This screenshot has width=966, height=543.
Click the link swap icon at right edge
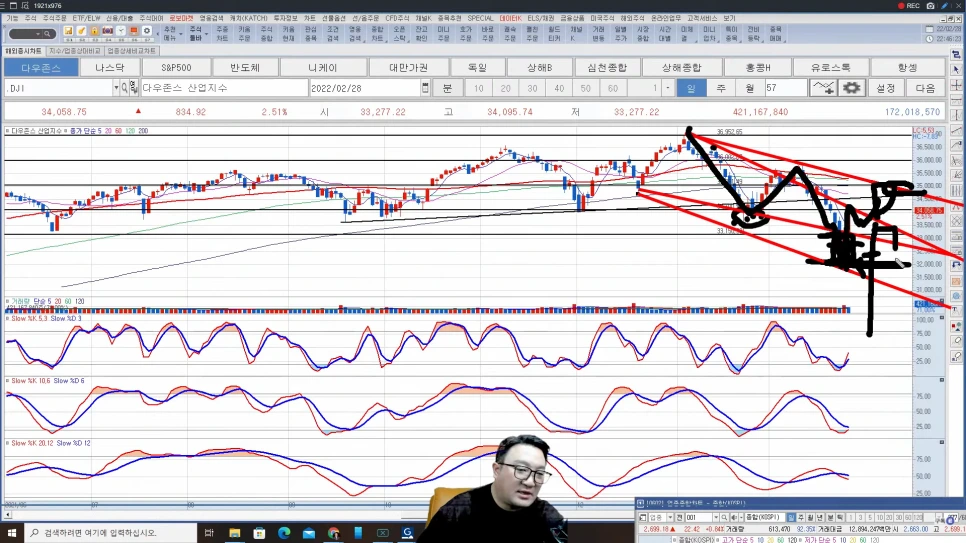tap(956, 55)
